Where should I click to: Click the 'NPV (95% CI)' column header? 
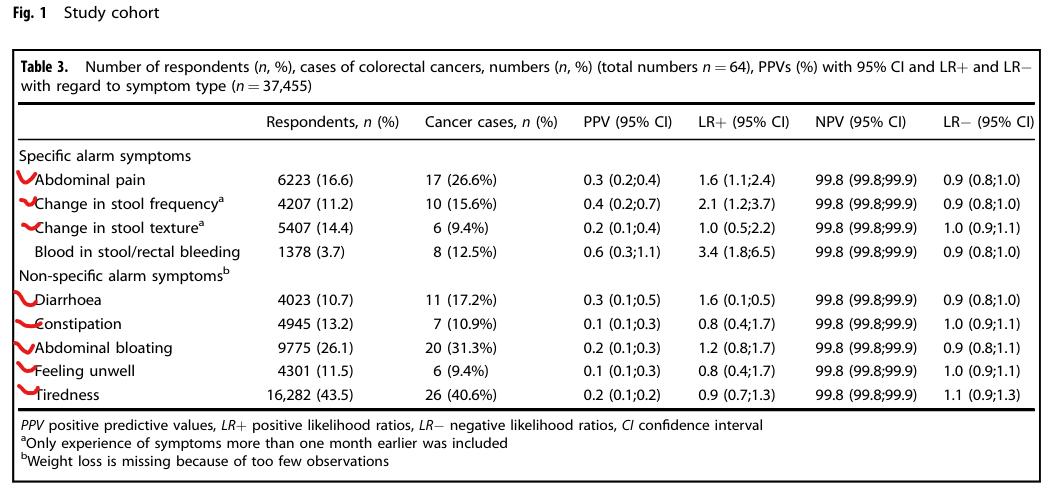861,123
